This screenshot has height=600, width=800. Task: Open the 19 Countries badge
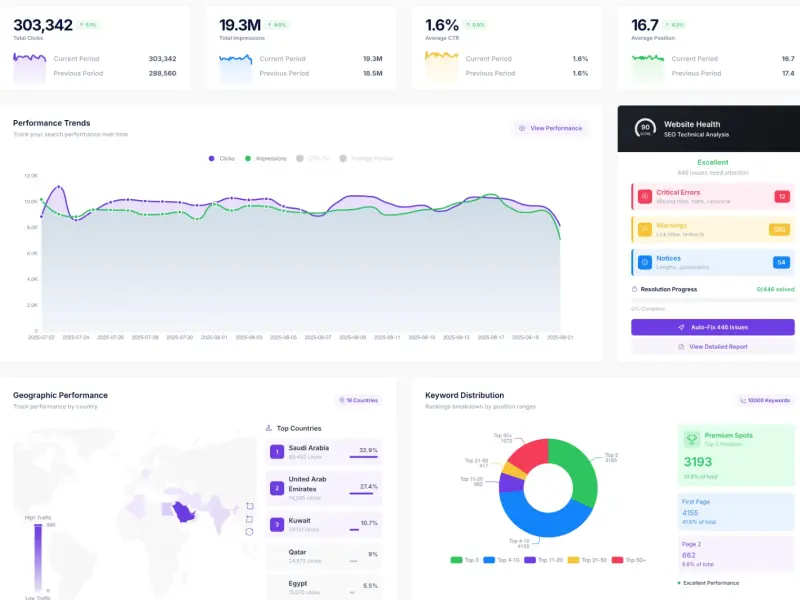(358, 400)
